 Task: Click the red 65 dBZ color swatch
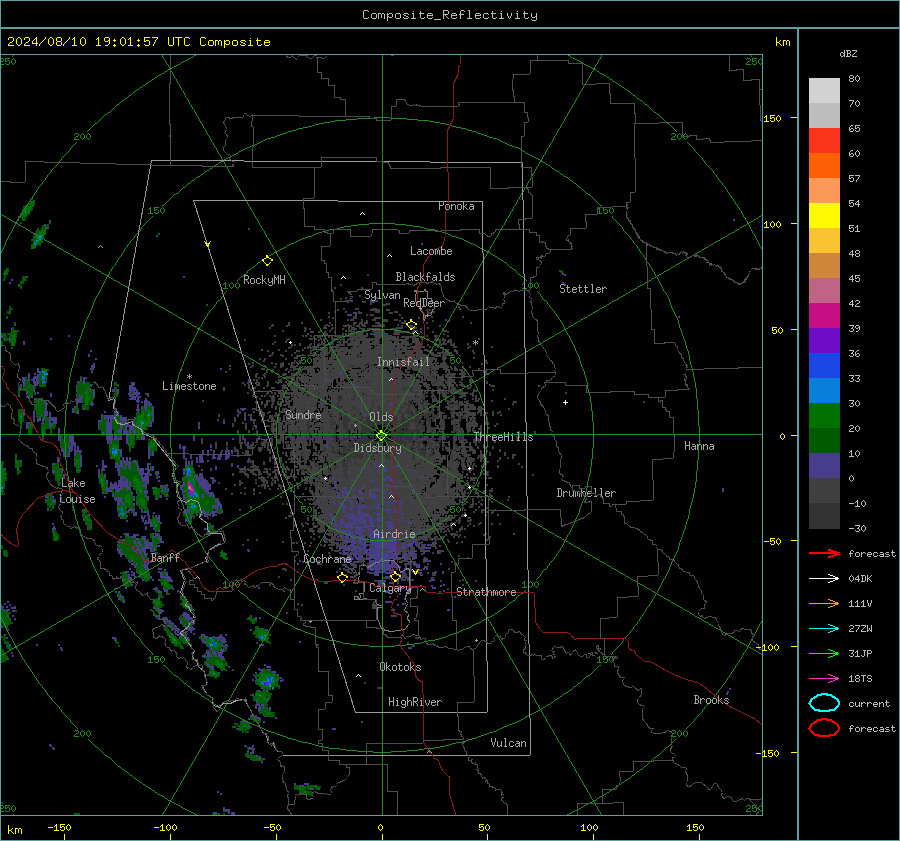(824, 140)
